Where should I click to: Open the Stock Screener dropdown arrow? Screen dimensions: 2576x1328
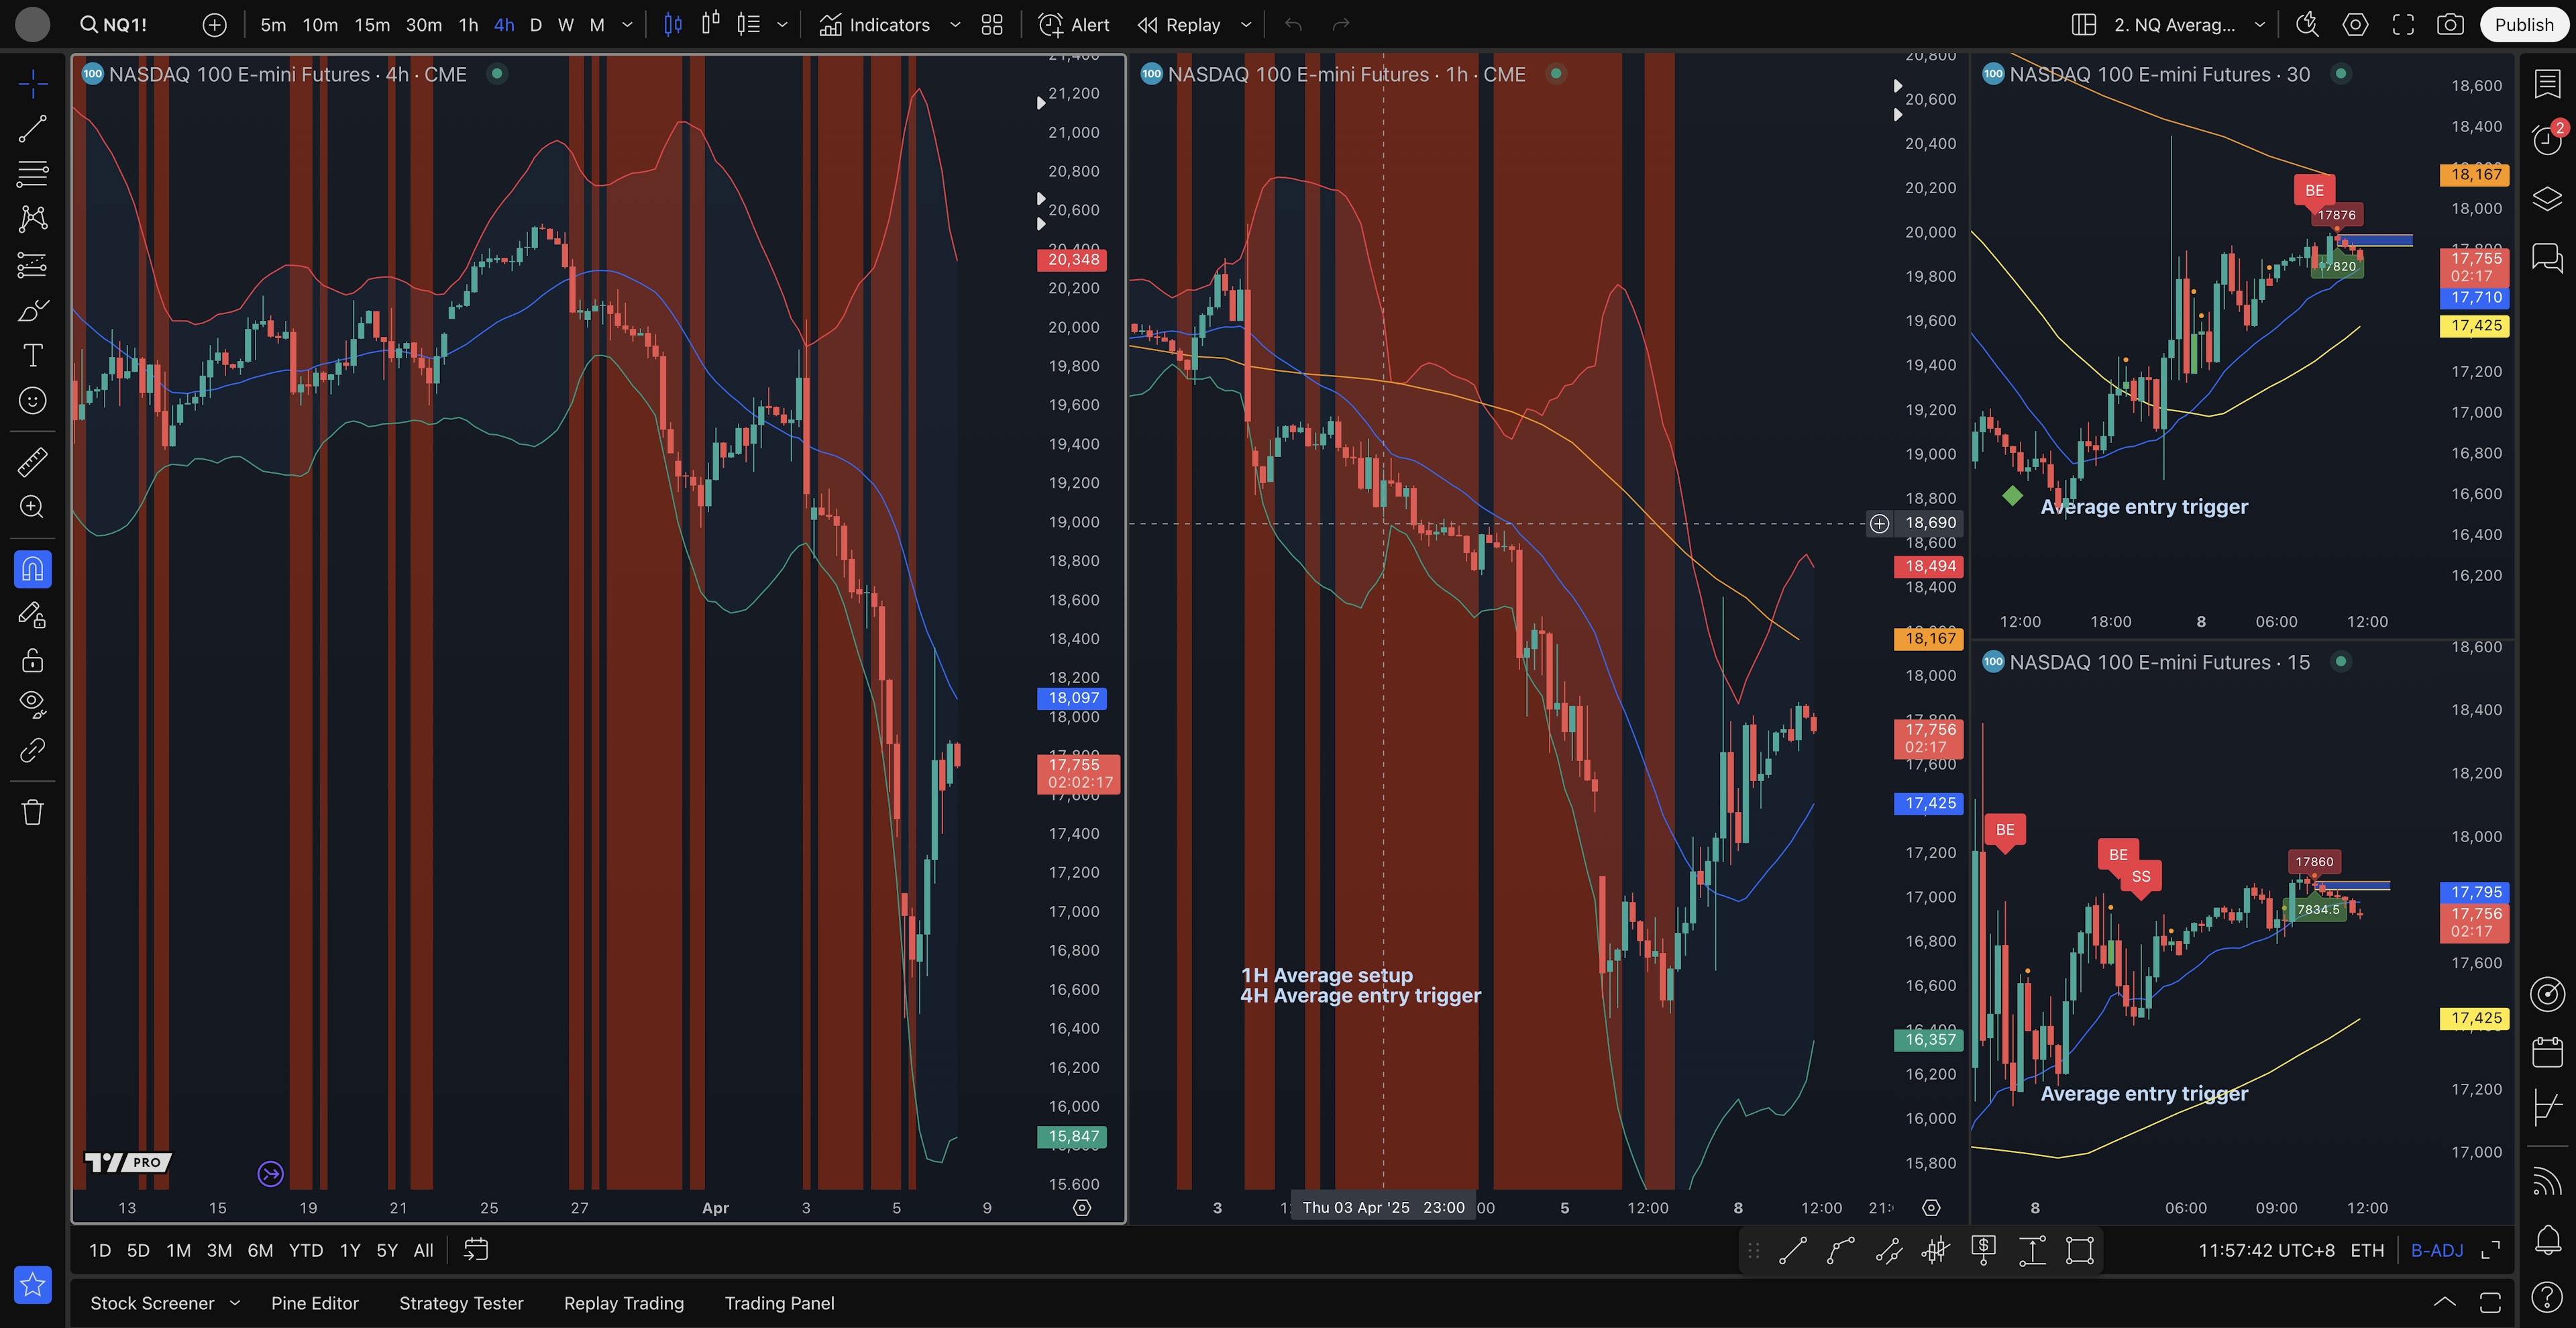pos(235,1302)
